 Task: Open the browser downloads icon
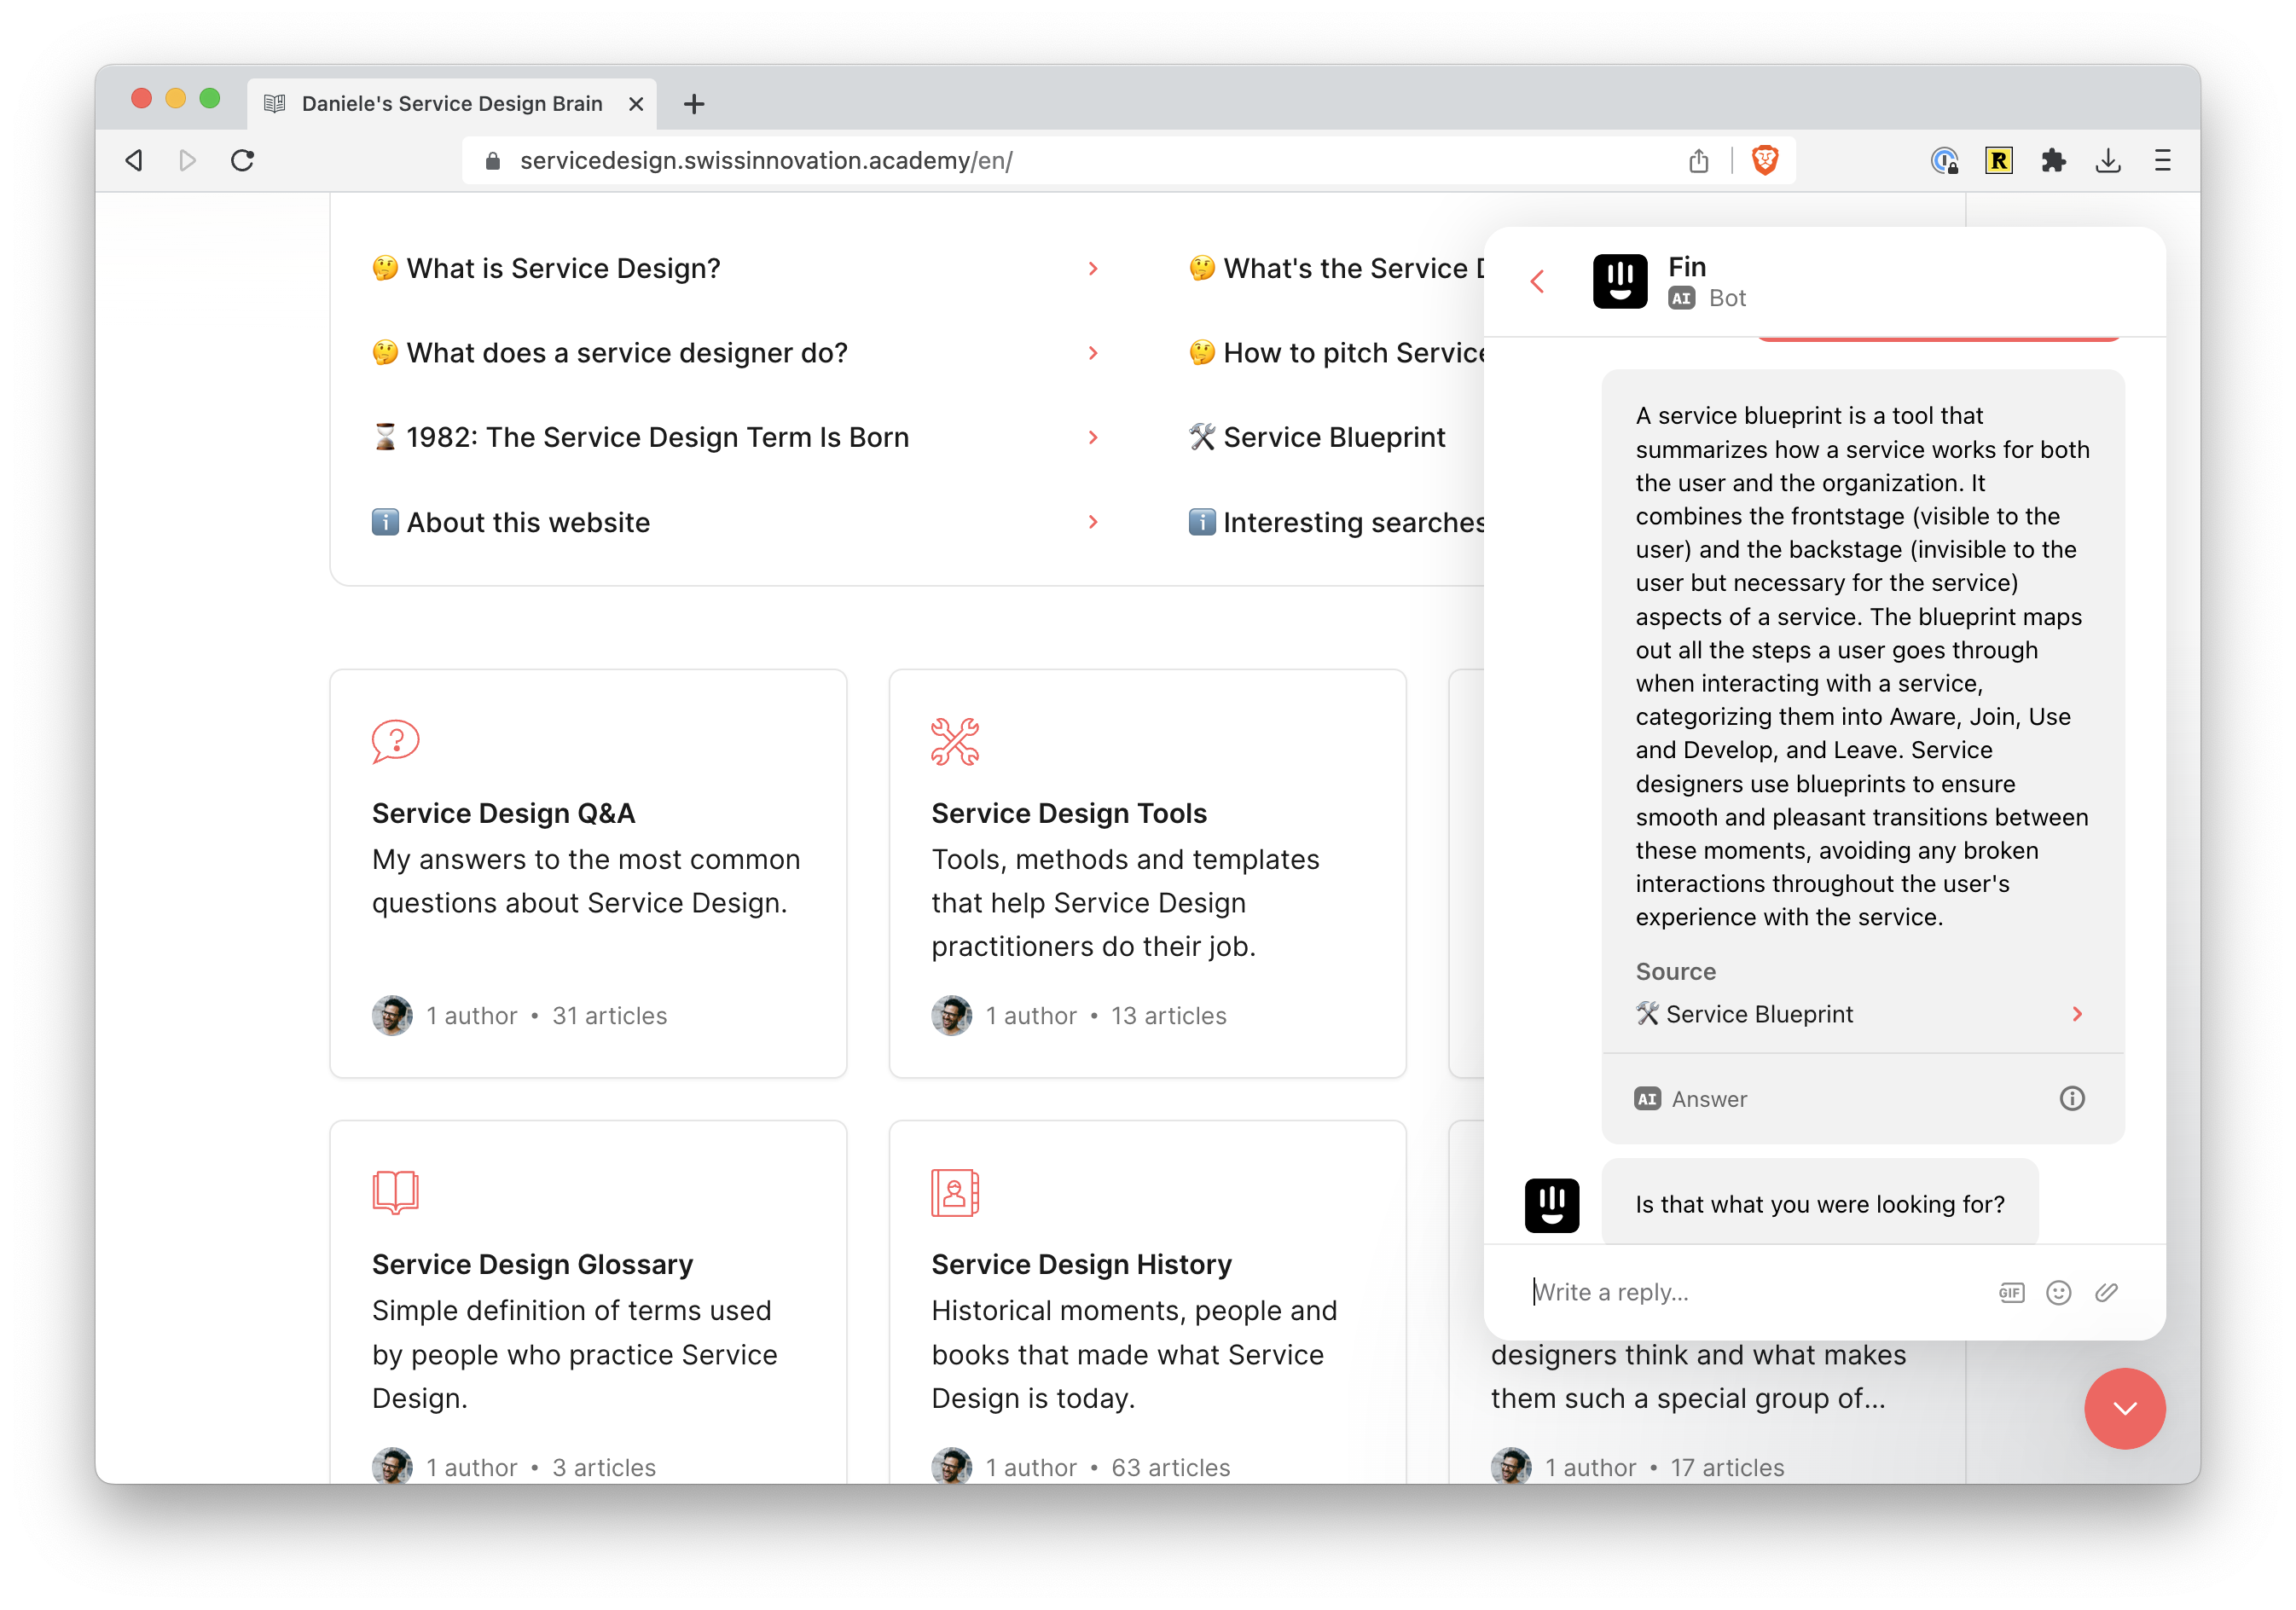point(2108,160)
